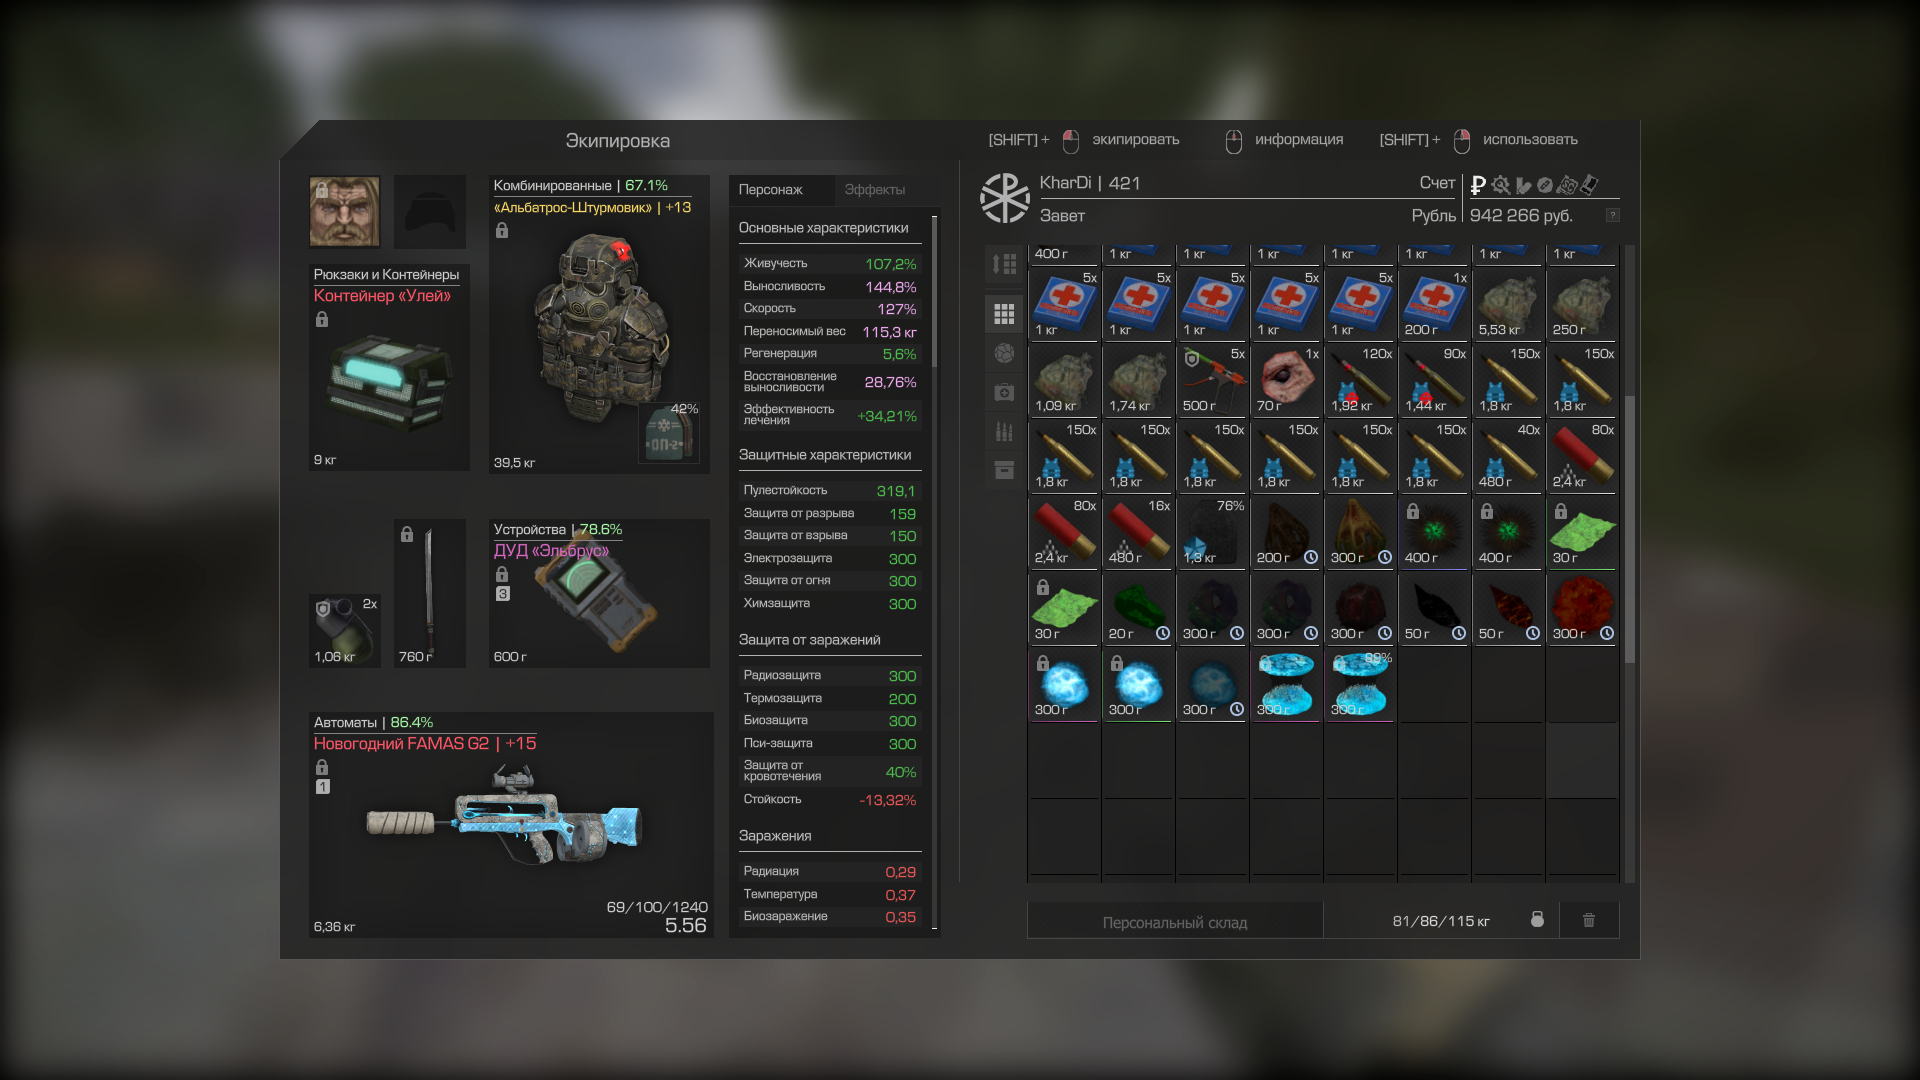Image resolution: width=1920 pixels, height=1080 pixels.
Task: Click the Стойкость -13,32% stat row
Action: pyautogui.click(x=829, y=799)
